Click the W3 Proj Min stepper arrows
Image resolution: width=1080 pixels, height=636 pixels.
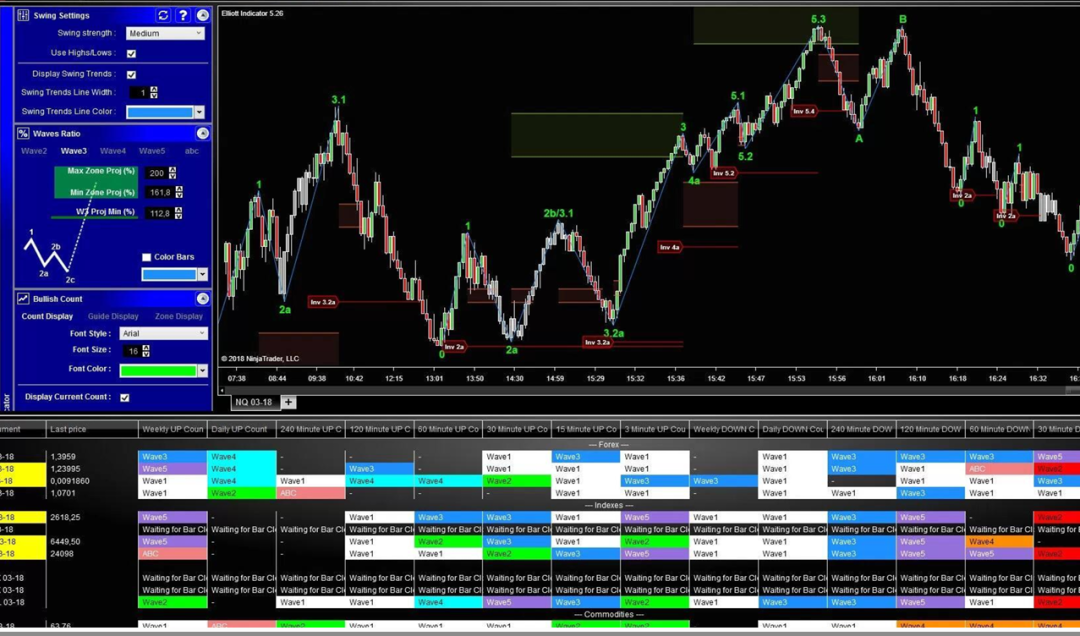pos(179,214)
